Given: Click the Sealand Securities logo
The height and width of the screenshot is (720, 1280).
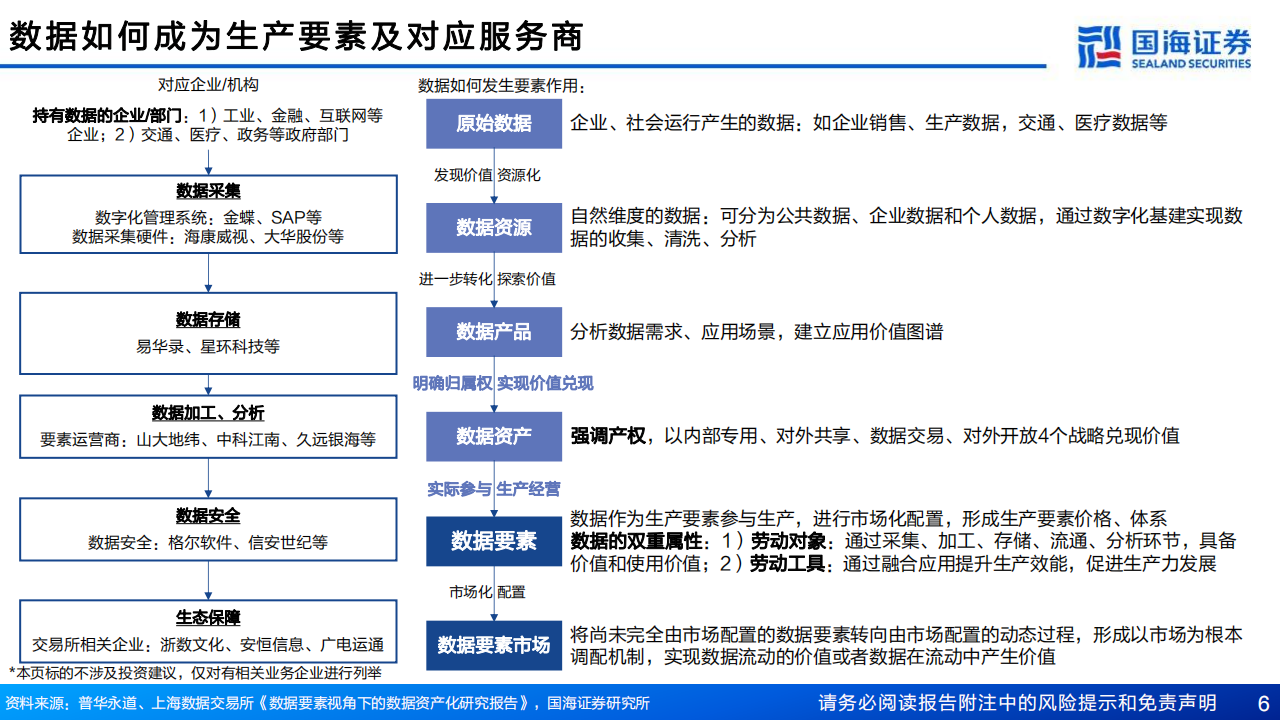Looking at the screenshot, I should tap(1163, 47).
